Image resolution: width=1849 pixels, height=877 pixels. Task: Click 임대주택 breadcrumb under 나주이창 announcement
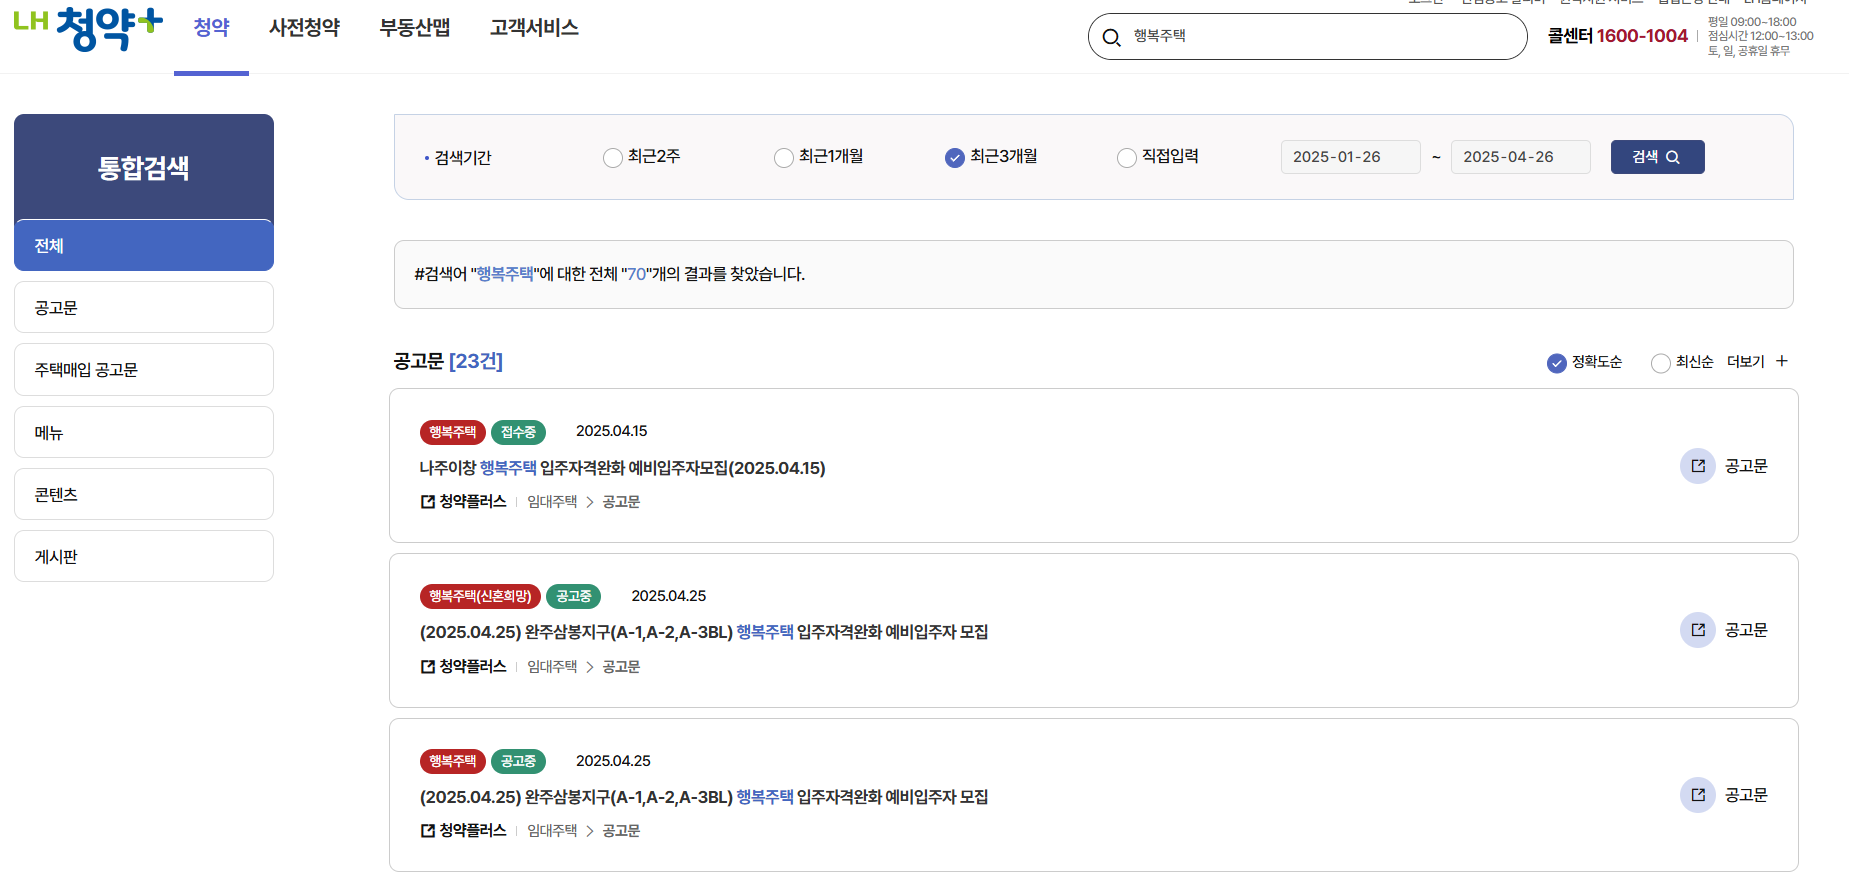click(552, 502)
